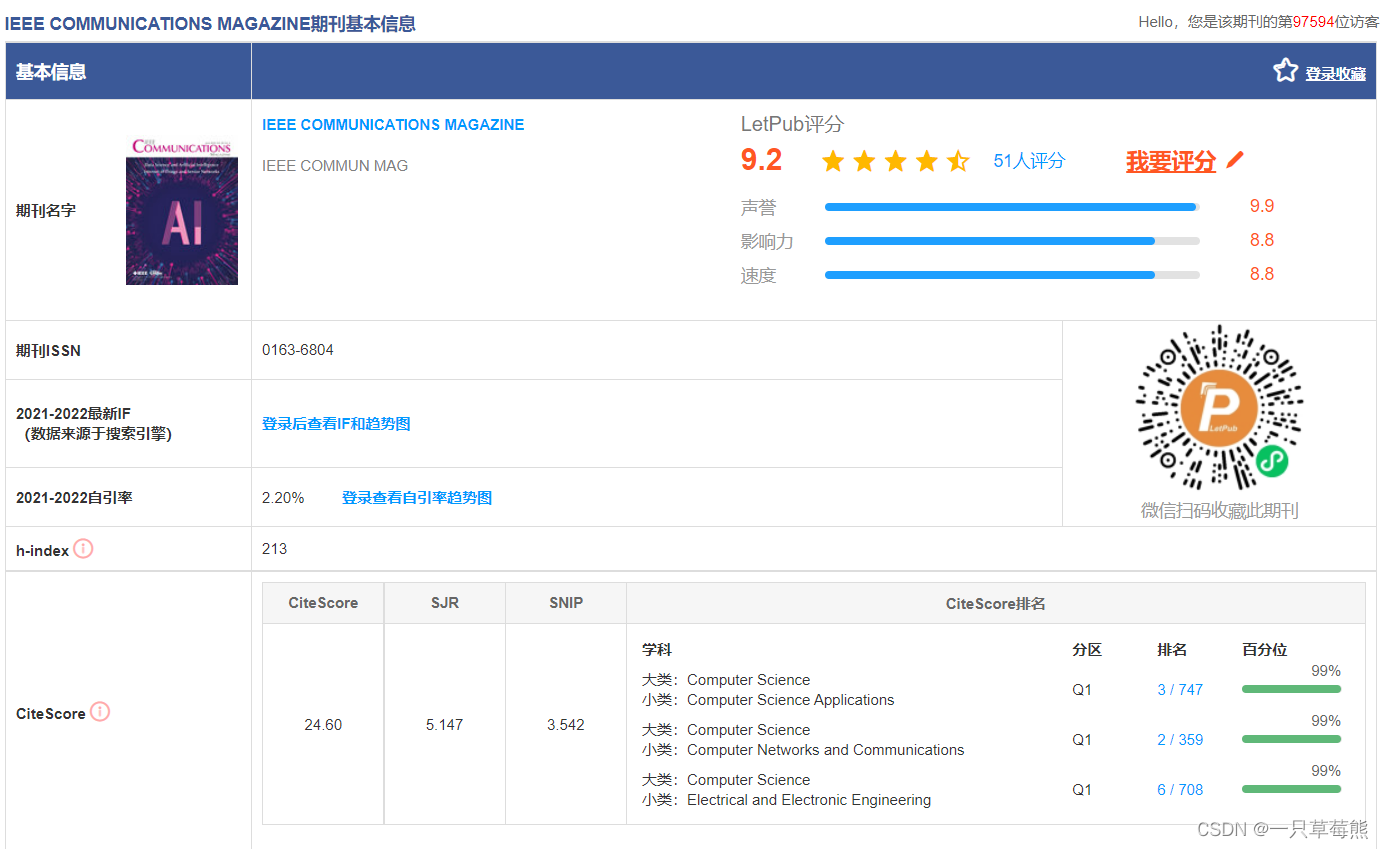Viewport: 1383px width, 849px height.
Task: Click the visitor count 97594
Action: (1313, 22)
